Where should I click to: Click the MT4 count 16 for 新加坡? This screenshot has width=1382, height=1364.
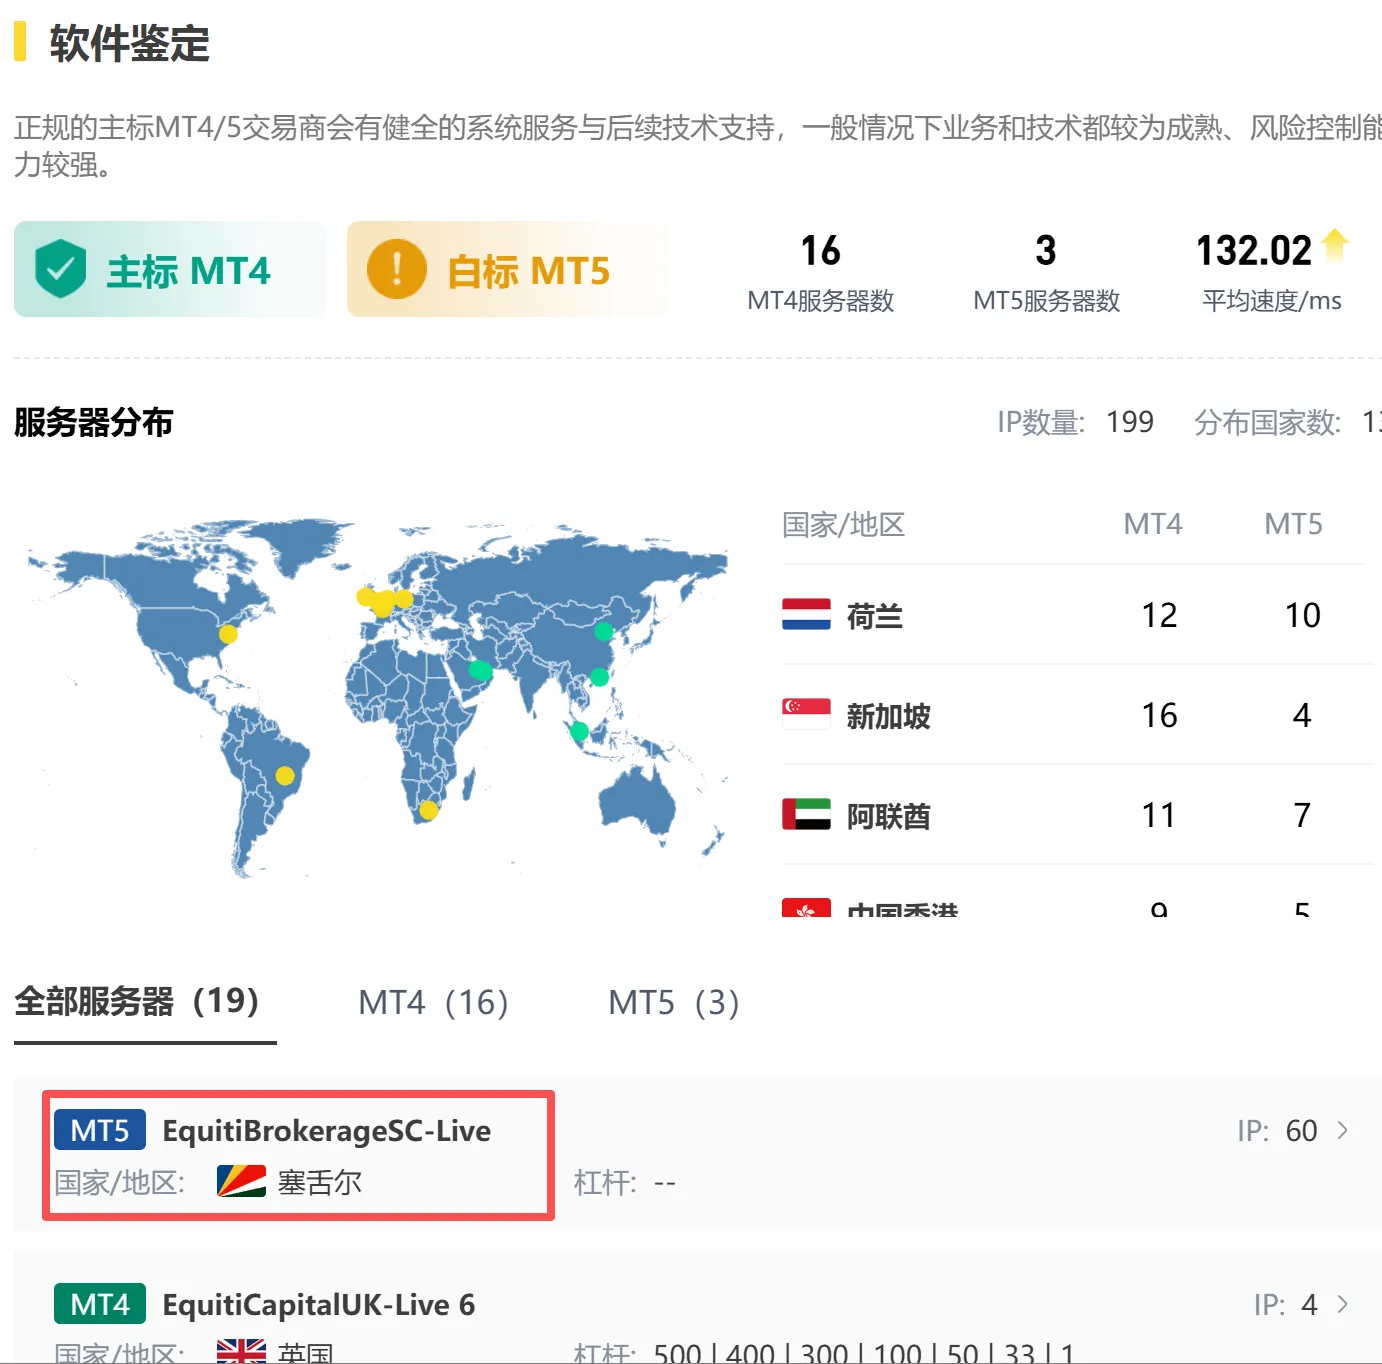coord(1159,715)
